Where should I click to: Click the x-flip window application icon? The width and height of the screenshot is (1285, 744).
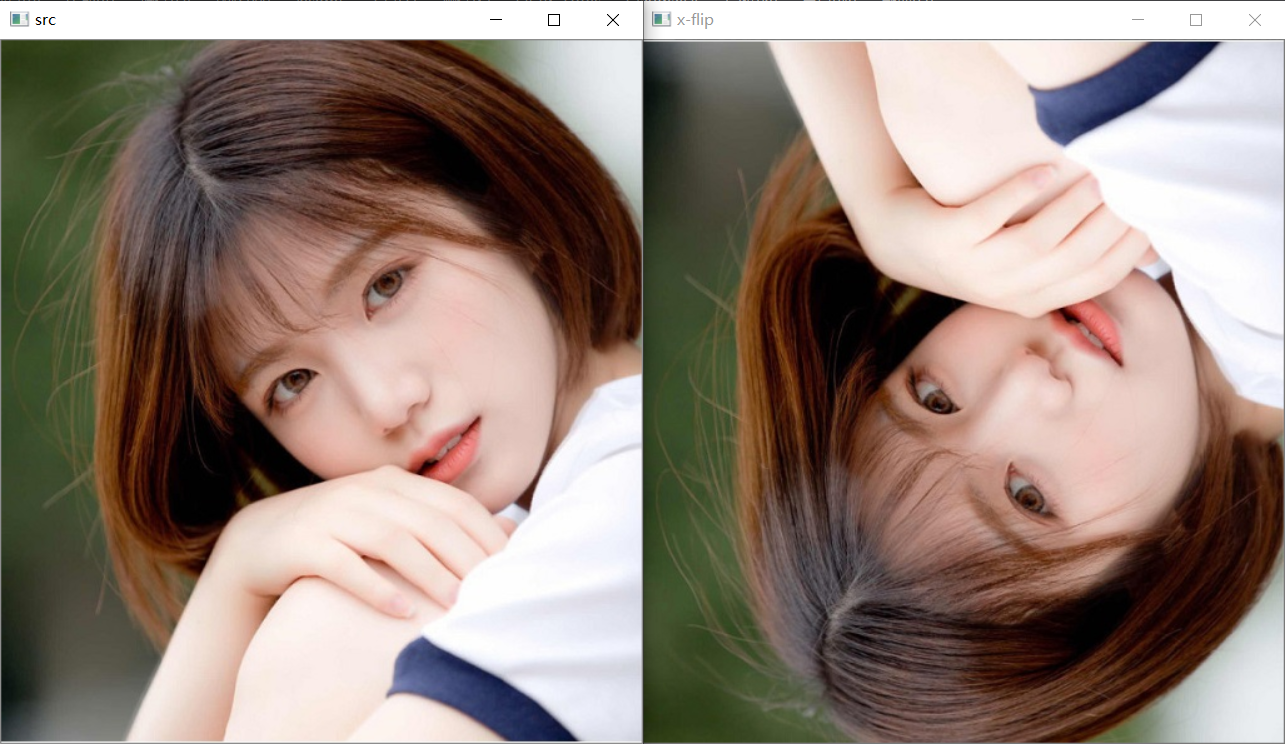point(661,20)
